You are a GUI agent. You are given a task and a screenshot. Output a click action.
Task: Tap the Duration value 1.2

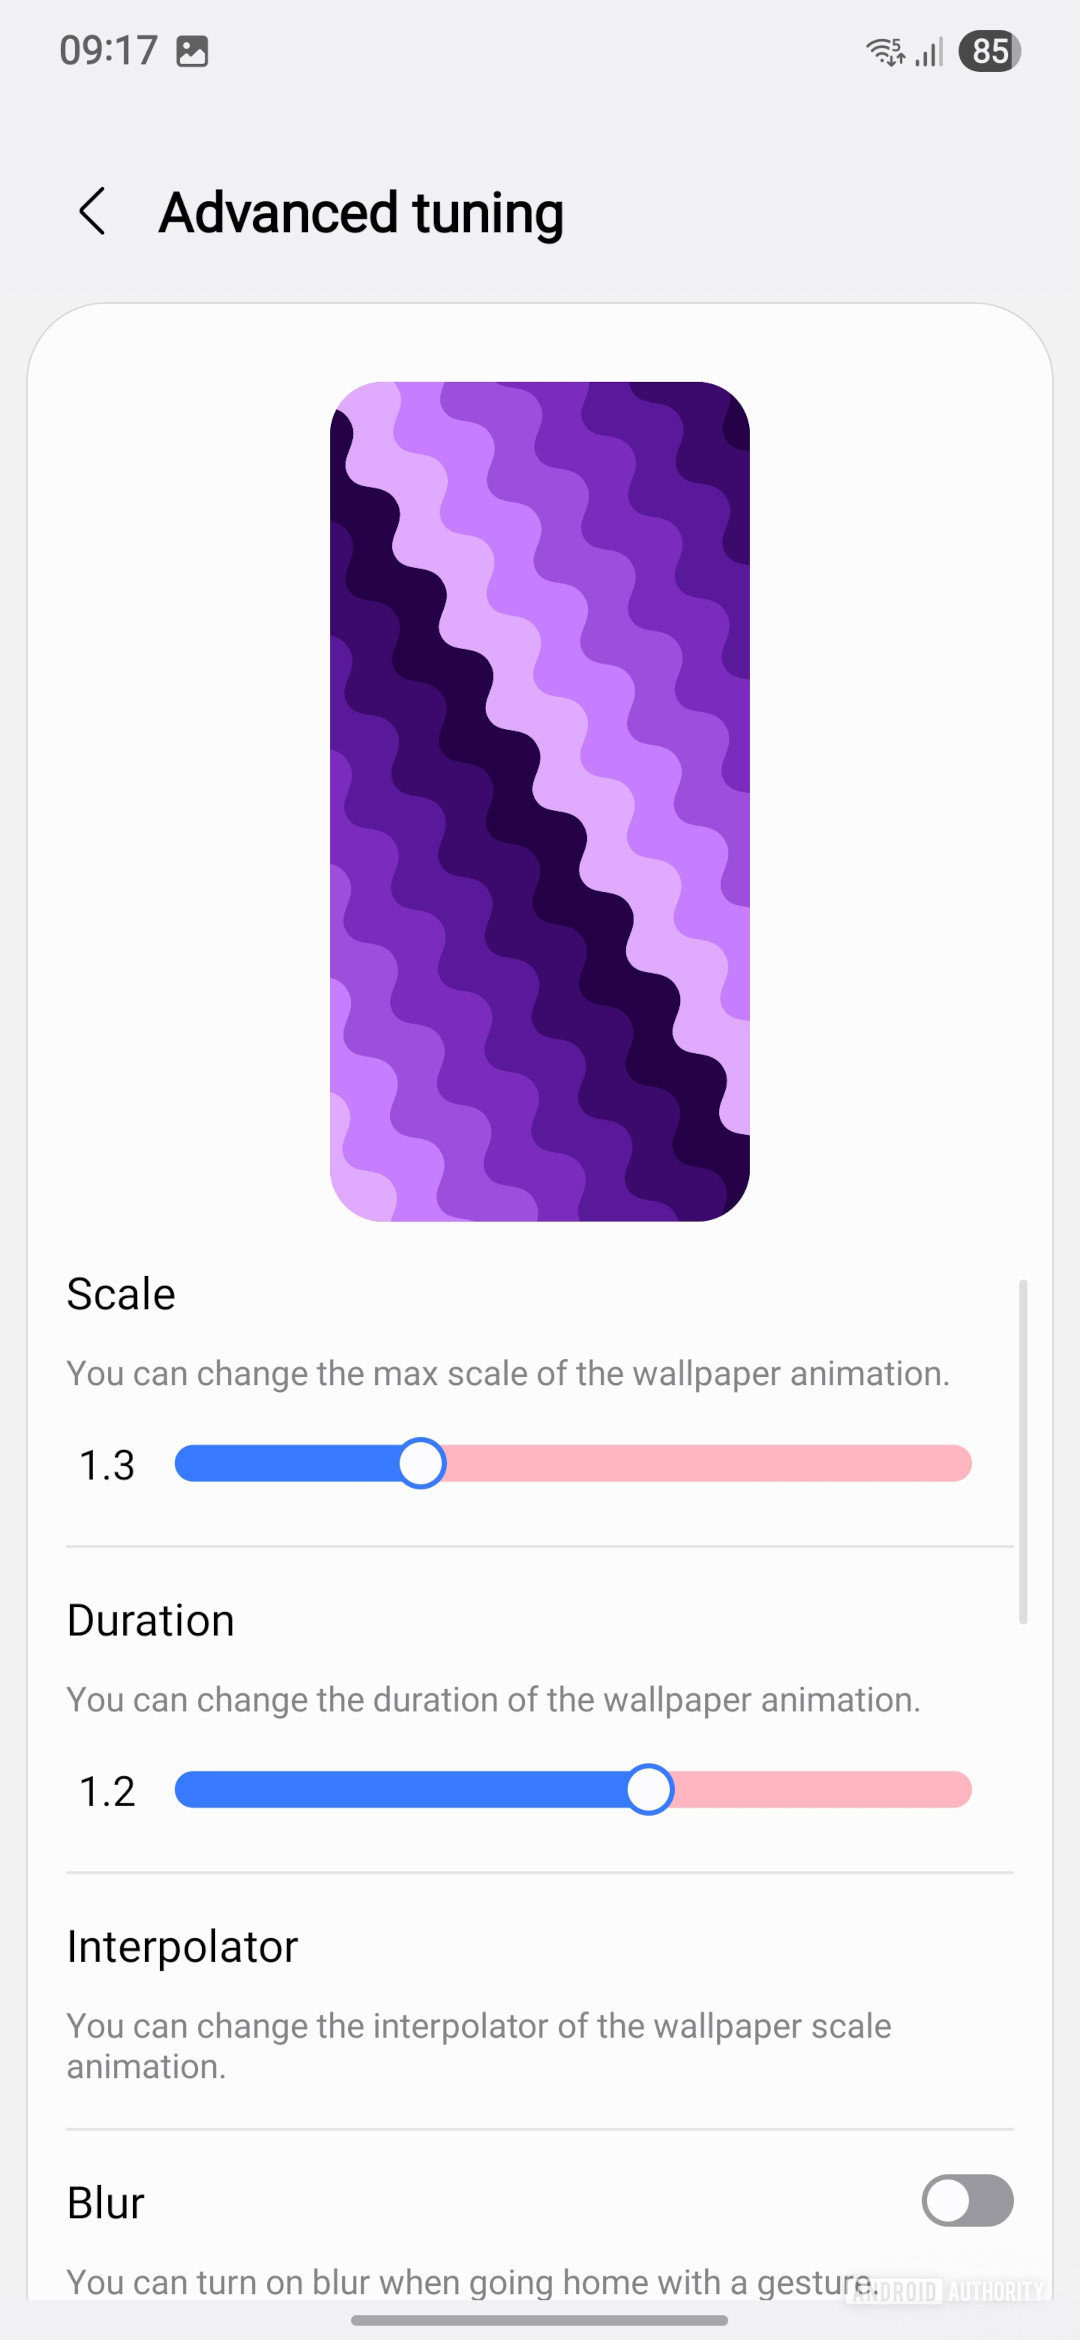pos(107,1792)
